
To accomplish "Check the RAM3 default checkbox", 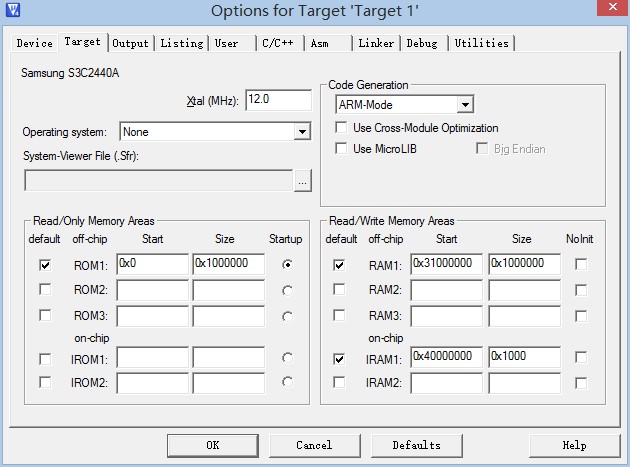I will pos(339,315).
